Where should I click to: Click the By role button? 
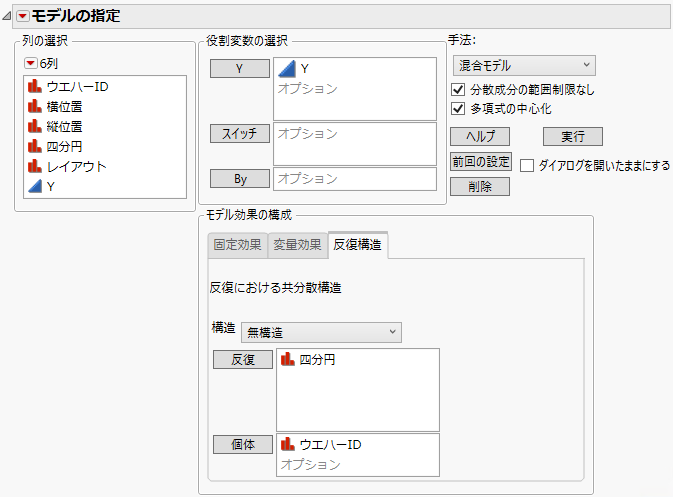pos(239,179)
